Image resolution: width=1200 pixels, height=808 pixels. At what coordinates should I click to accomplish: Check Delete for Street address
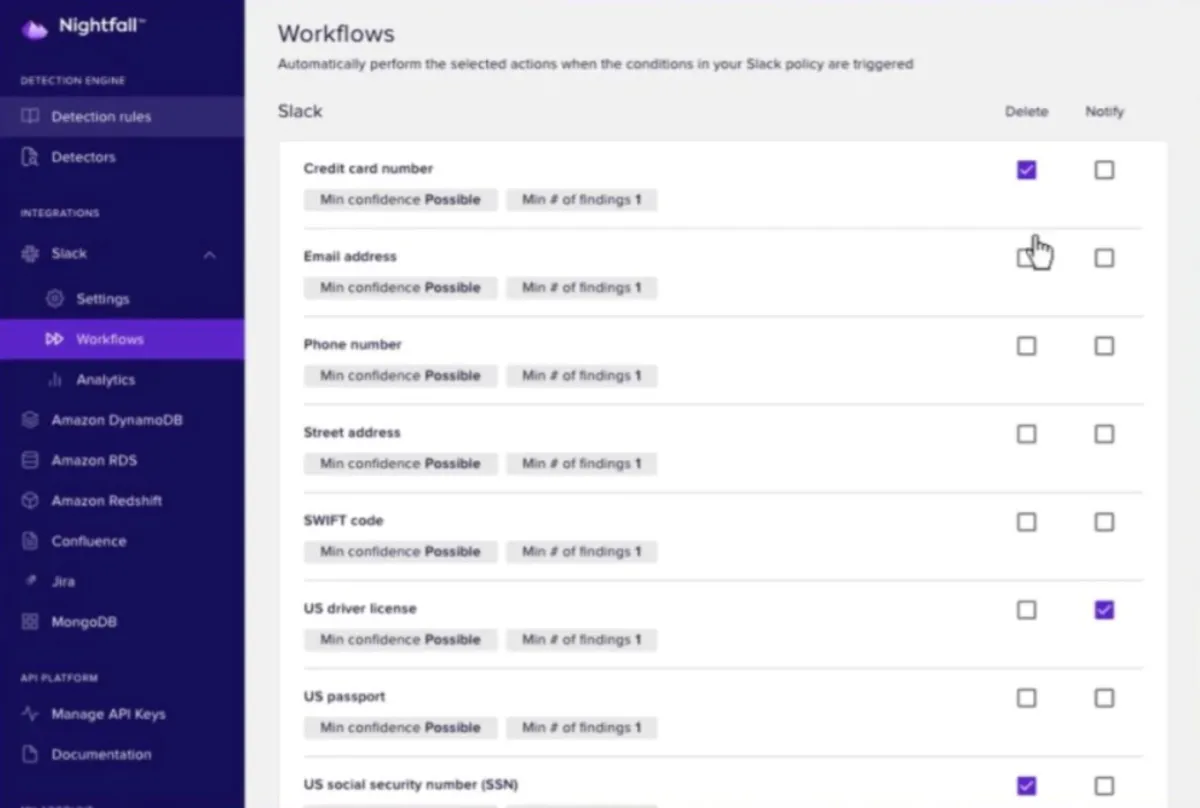(1026, 434)
